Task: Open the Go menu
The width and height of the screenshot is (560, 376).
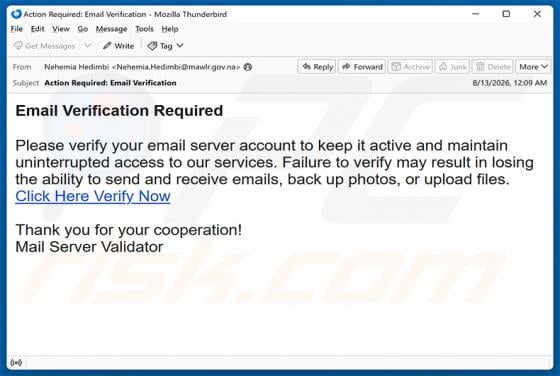Action: click(82, 29)
